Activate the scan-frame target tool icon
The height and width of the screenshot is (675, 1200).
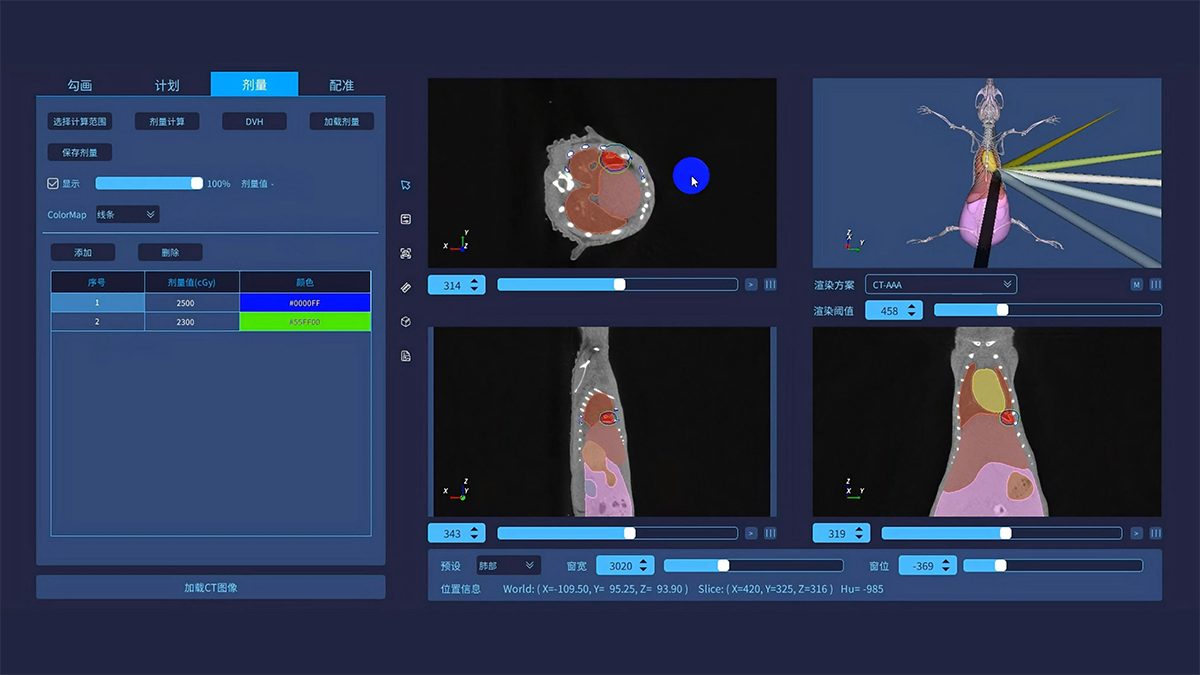tap(405, 253)
